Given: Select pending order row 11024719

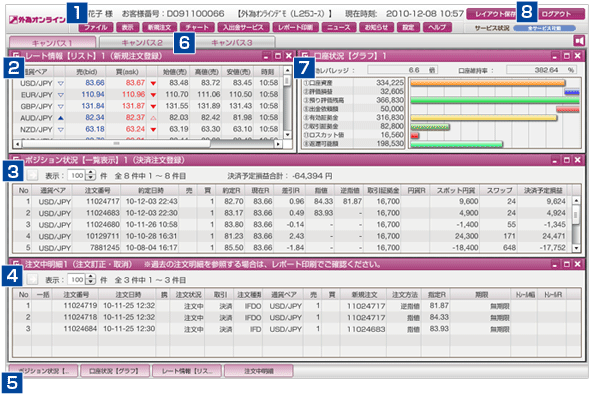Looking at the screenshot, I should coord(297,306).
